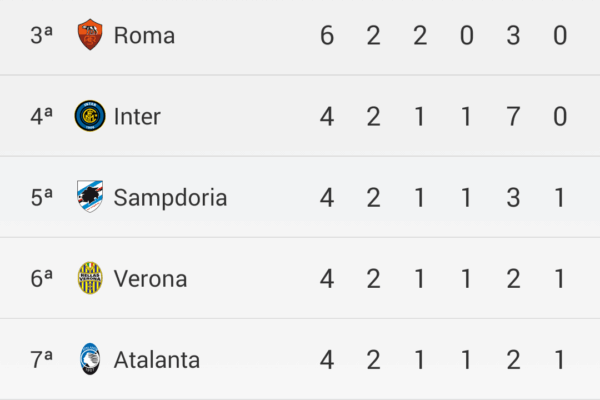This screenshot has width=600, height=400.
Task: Click the 4ª position label
Action: (x=41, y=117)
